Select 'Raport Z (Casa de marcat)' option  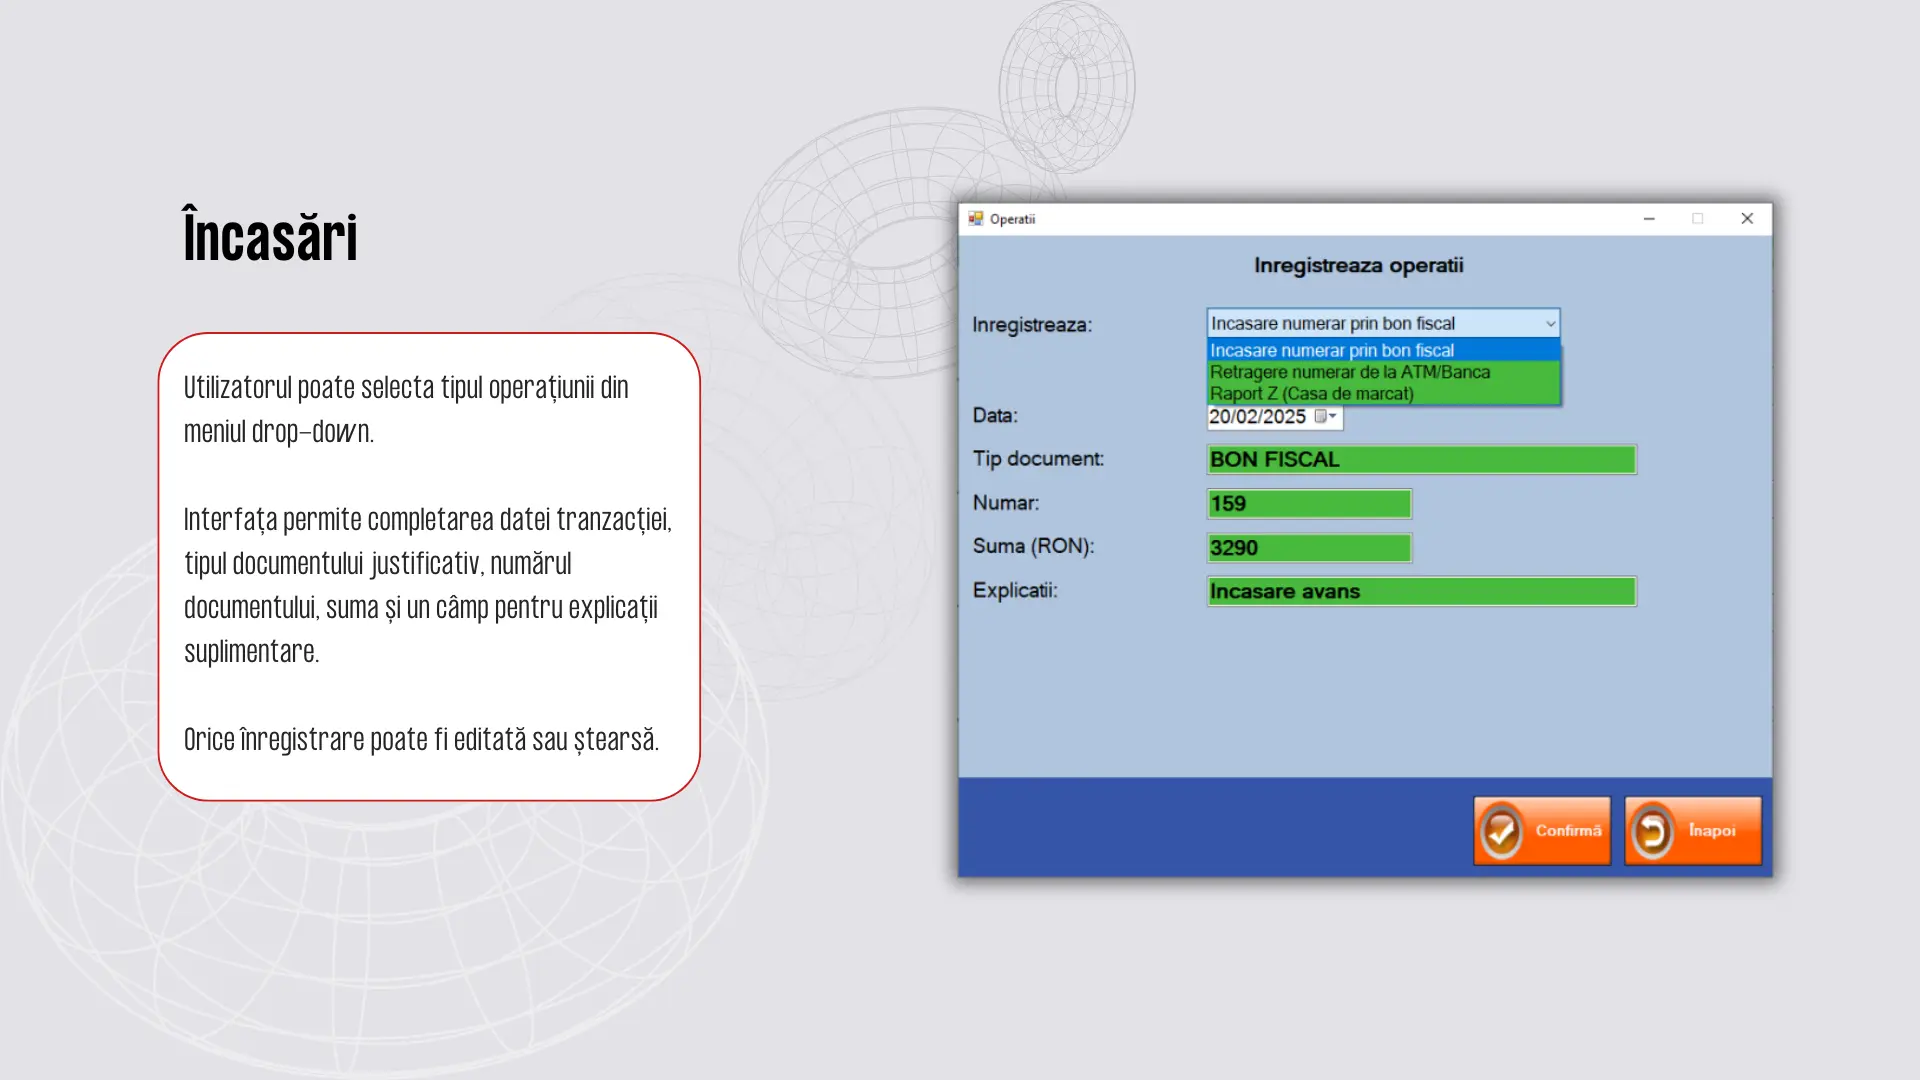(x=1383, y=394)
